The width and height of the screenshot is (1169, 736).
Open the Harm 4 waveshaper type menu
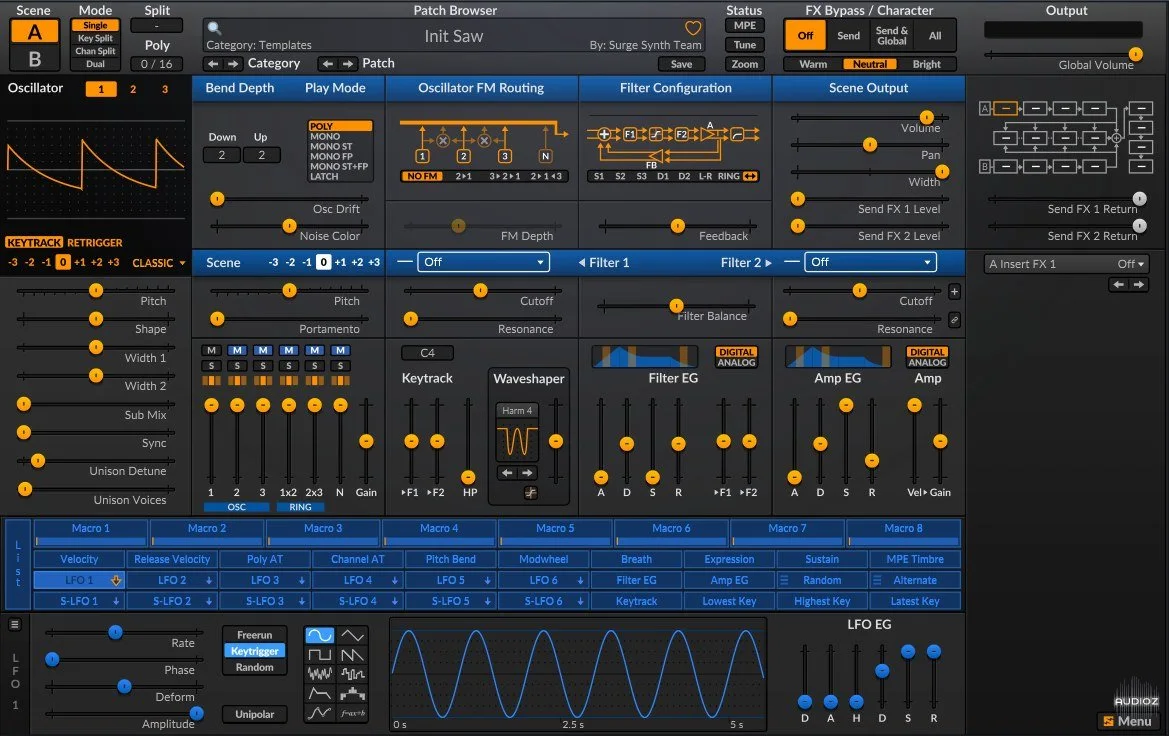click(x=517, y=411)
